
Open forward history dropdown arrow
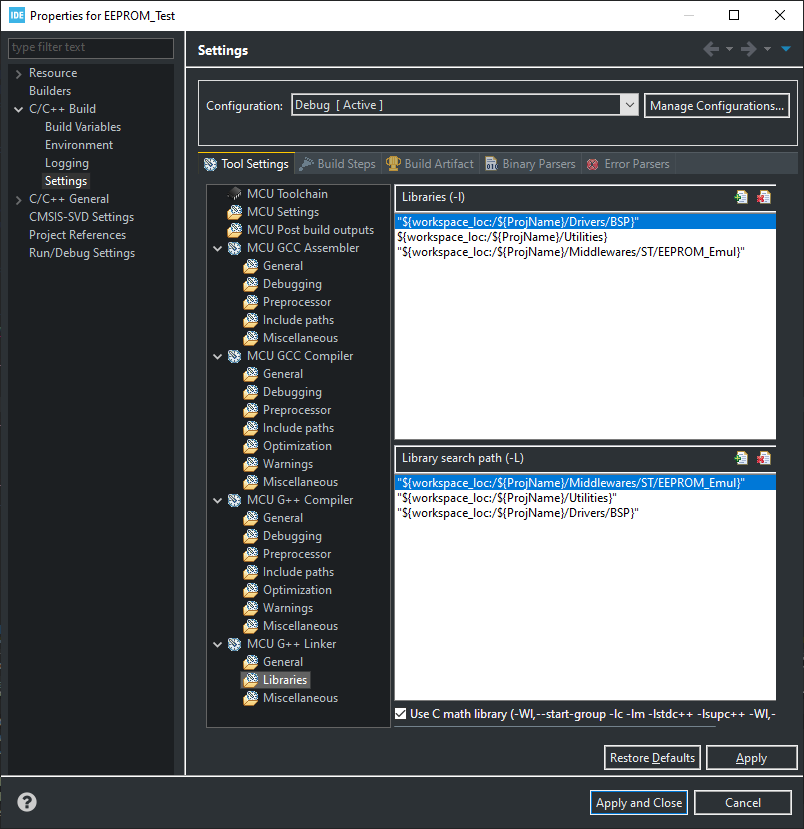(x=767, y=49)
